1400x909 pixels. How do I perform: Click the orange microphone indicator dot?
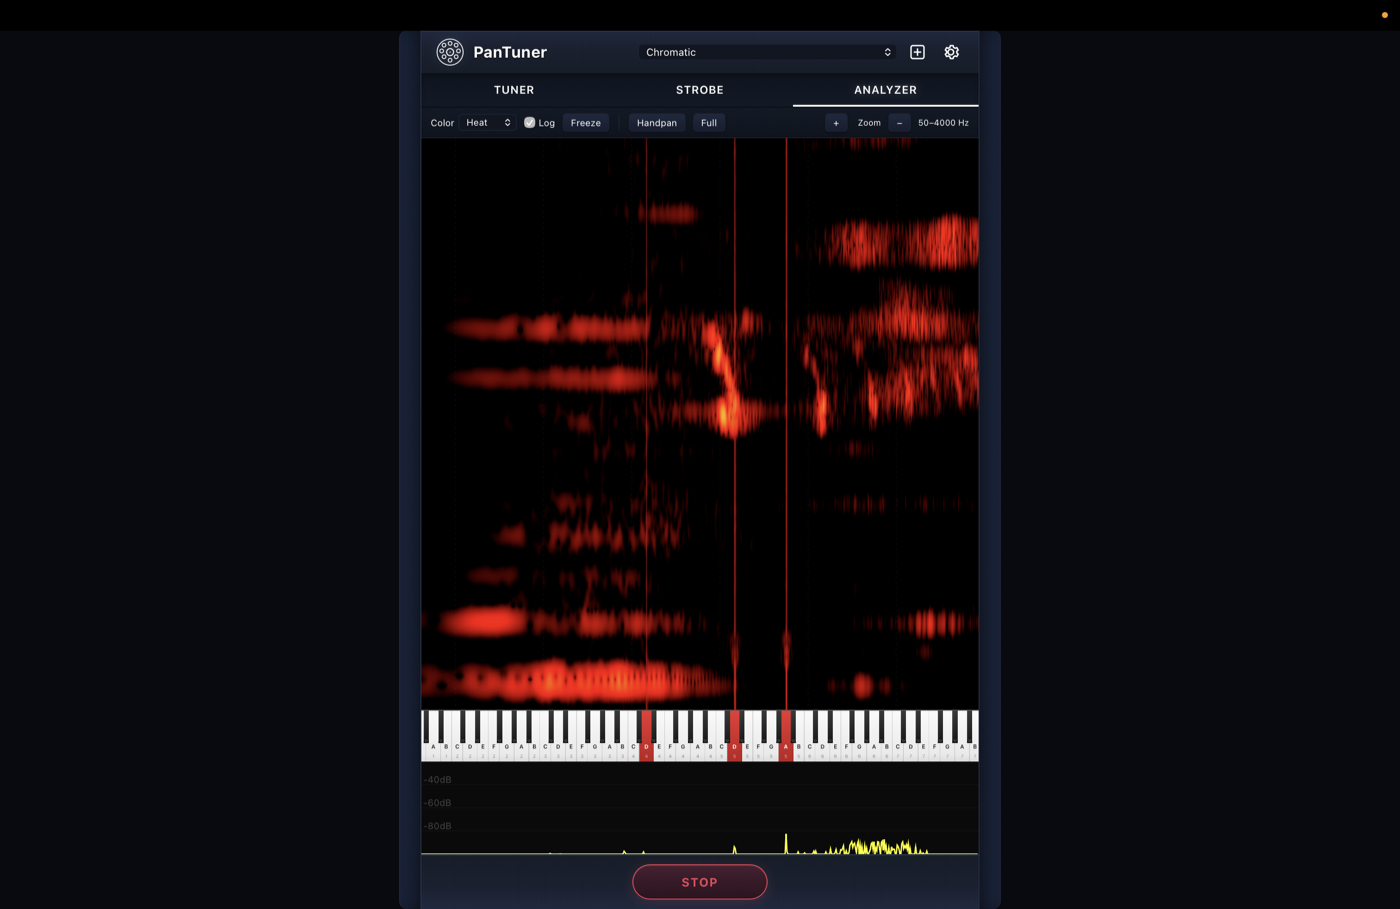1385,15
